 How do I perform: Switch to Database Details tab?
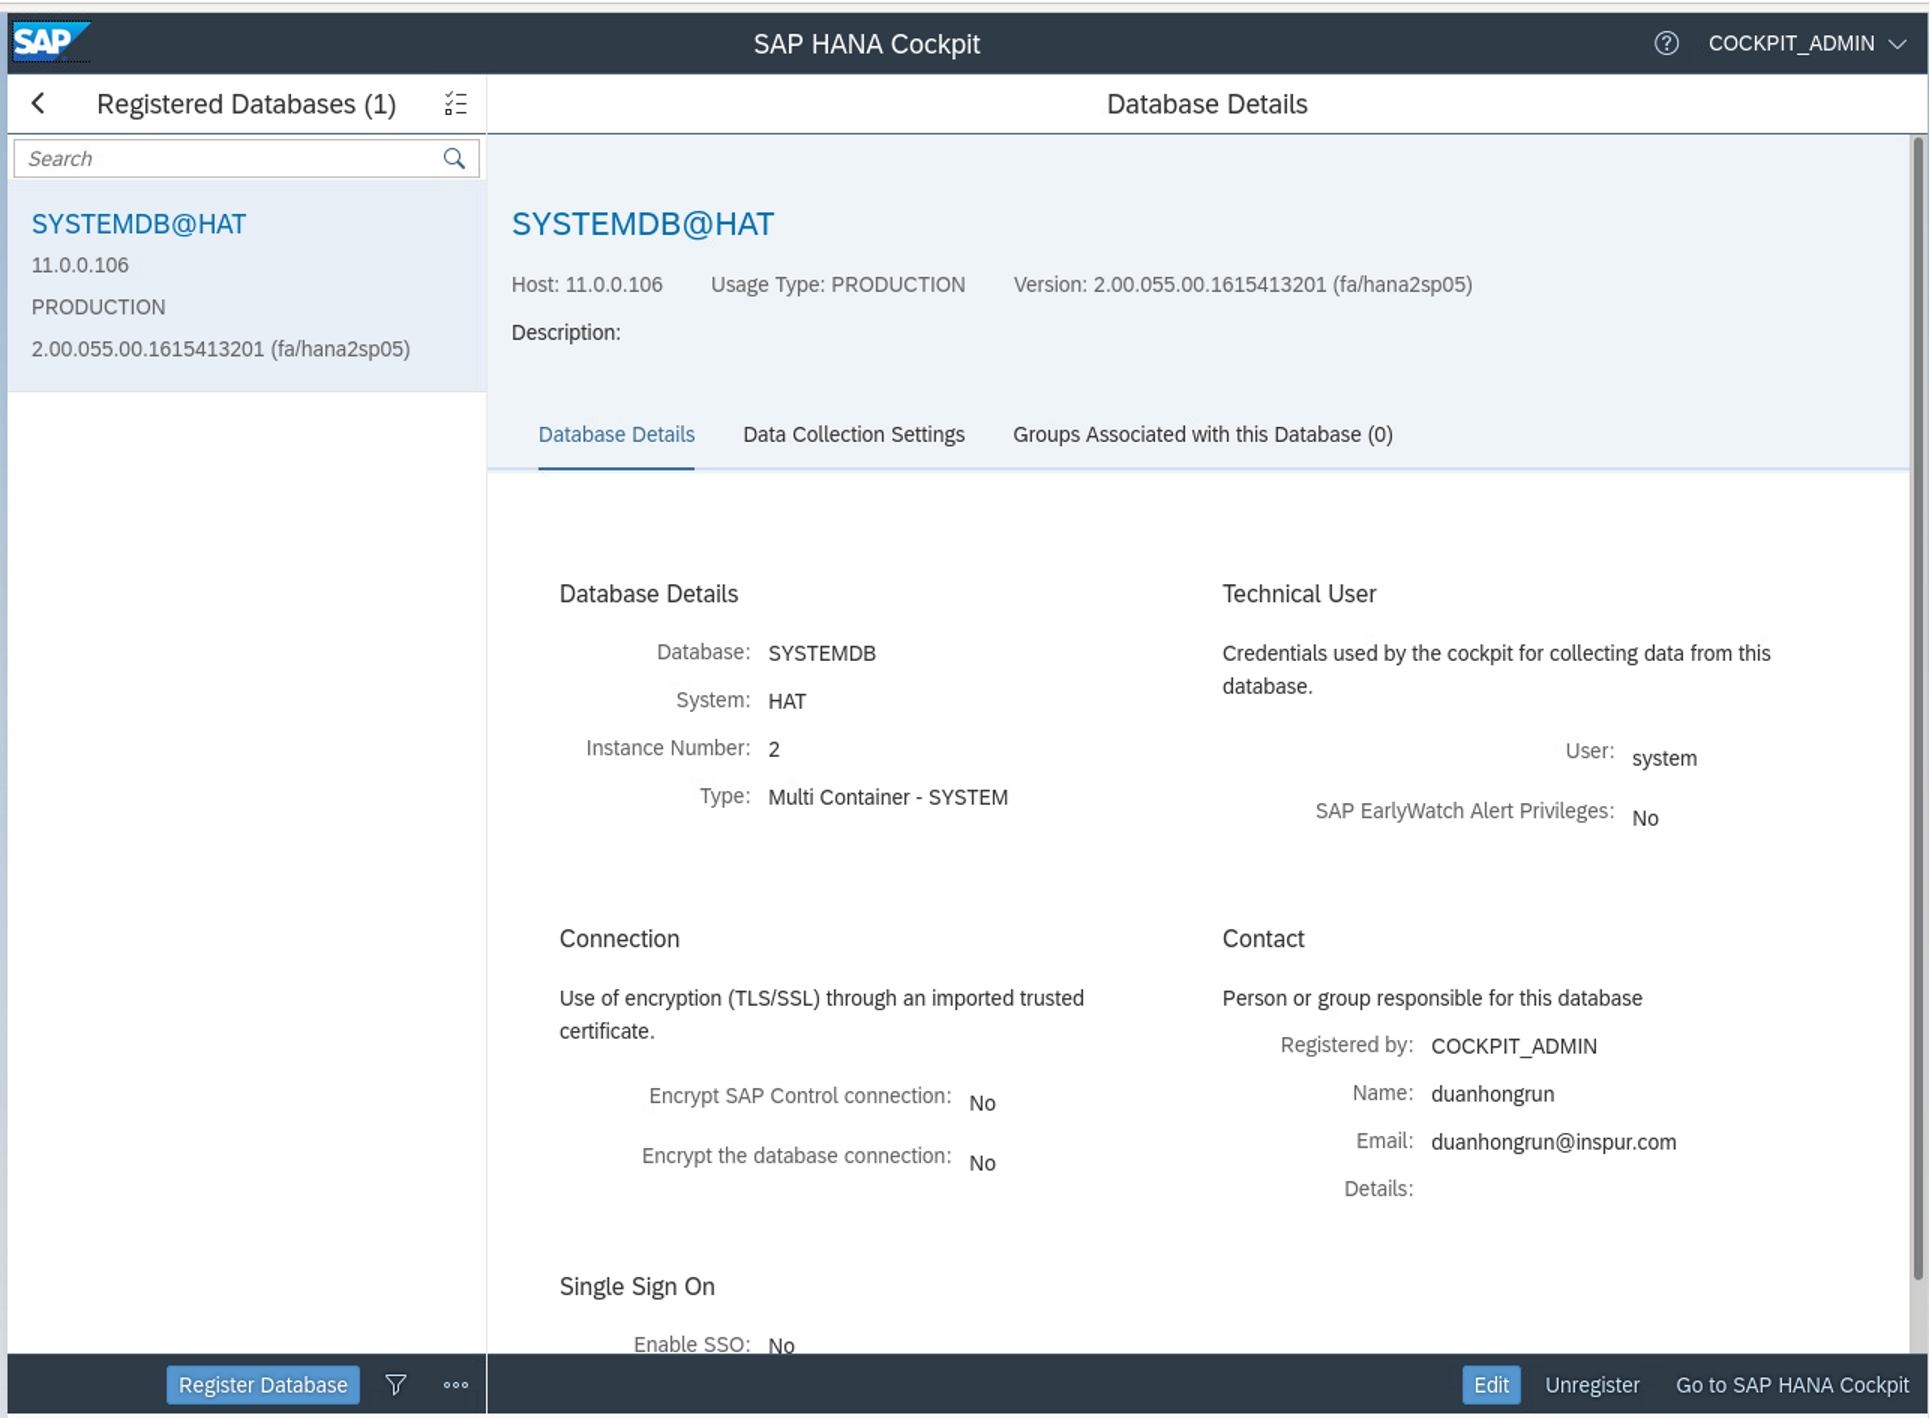point(616,434)
